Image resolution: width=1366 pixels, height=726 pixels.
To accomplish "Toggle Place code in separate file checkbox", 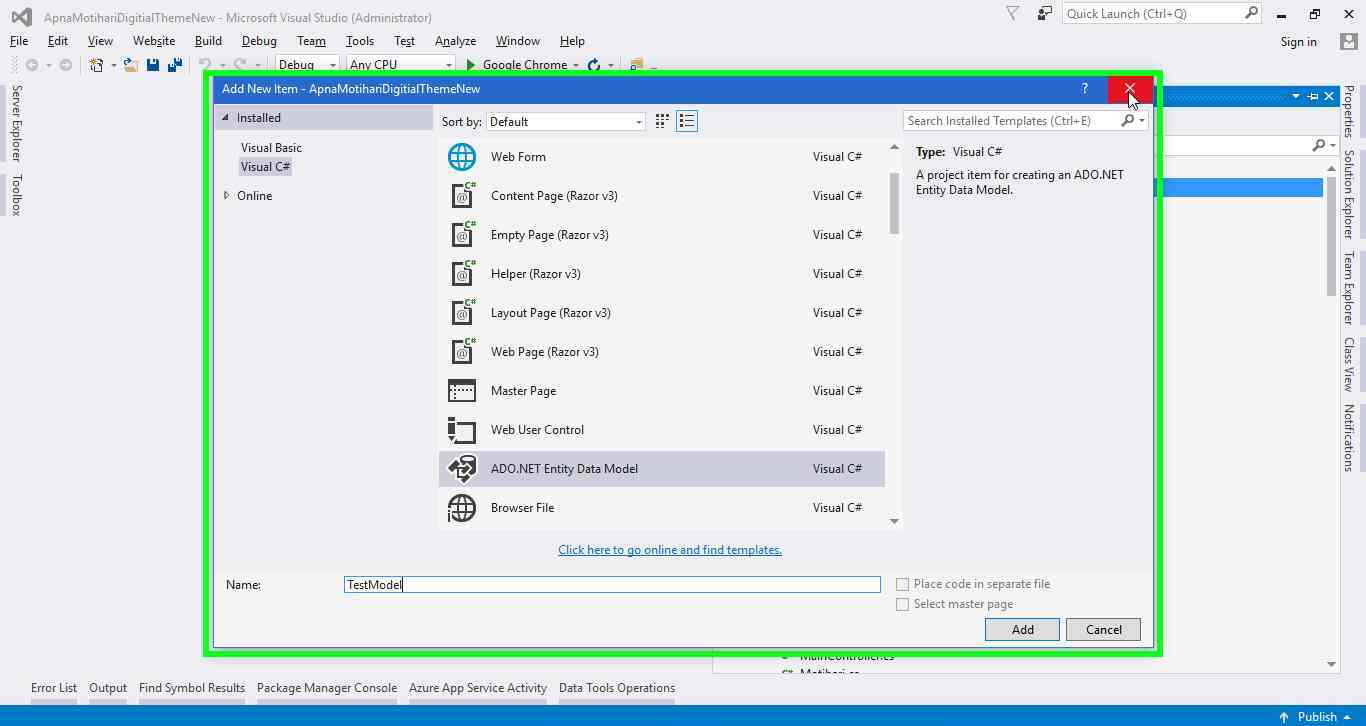I will [x=903, y=584].
